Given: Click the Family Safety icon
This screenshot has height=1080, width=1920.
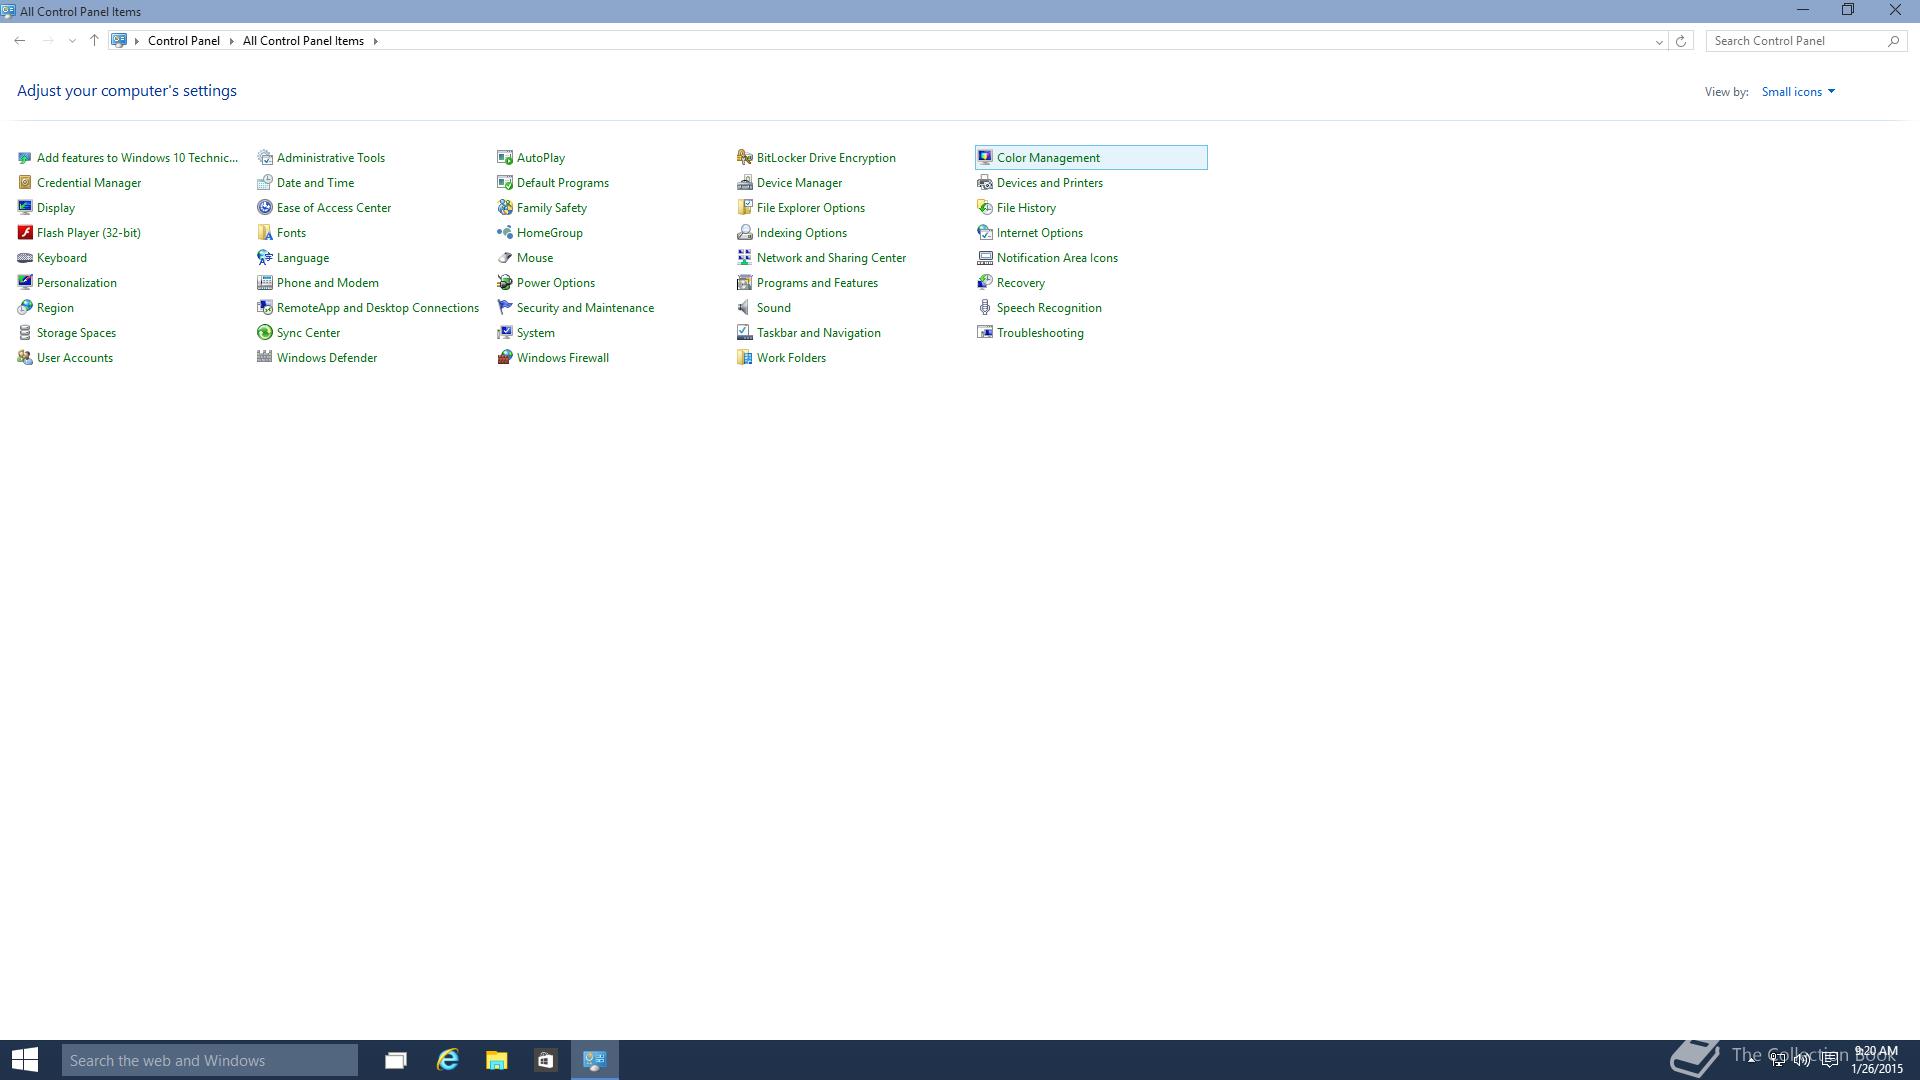Looking at the screenshot, I should 505,207.
